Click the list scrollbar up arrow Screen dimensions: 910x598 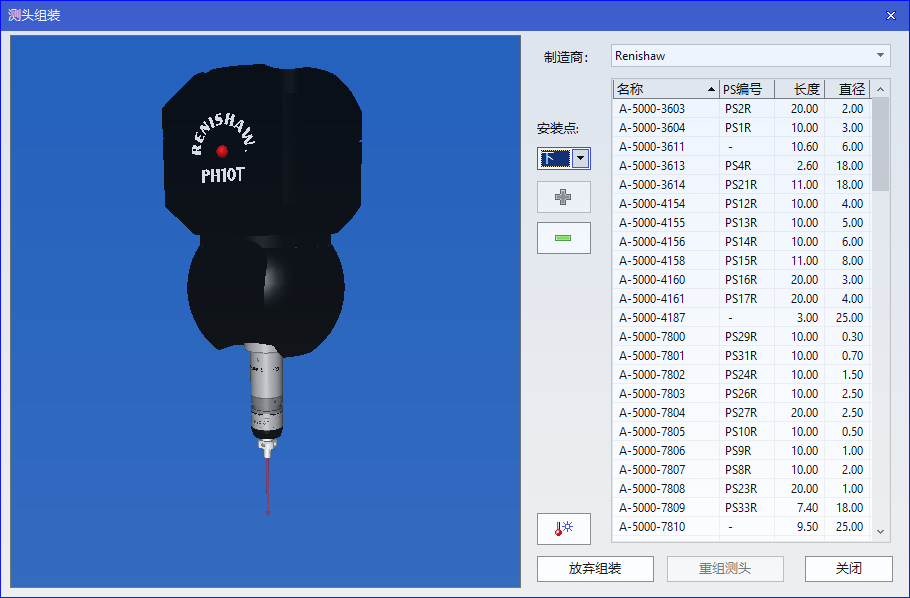[x=880, y=89]
